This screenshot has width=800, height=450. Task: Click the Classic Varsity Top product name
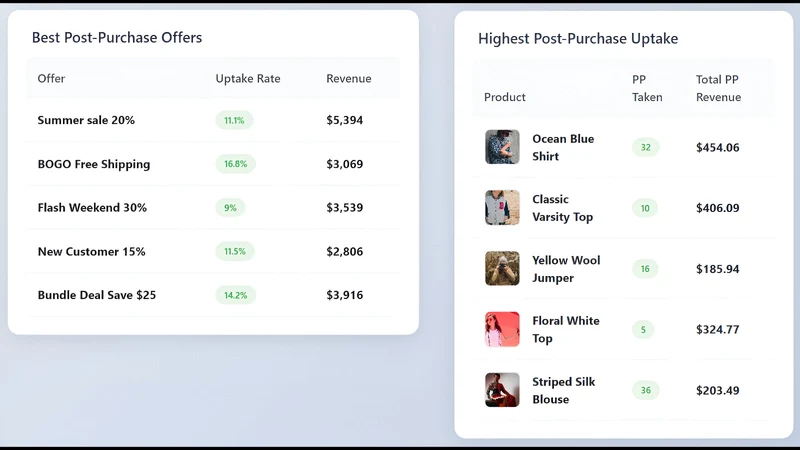point(563,208)
